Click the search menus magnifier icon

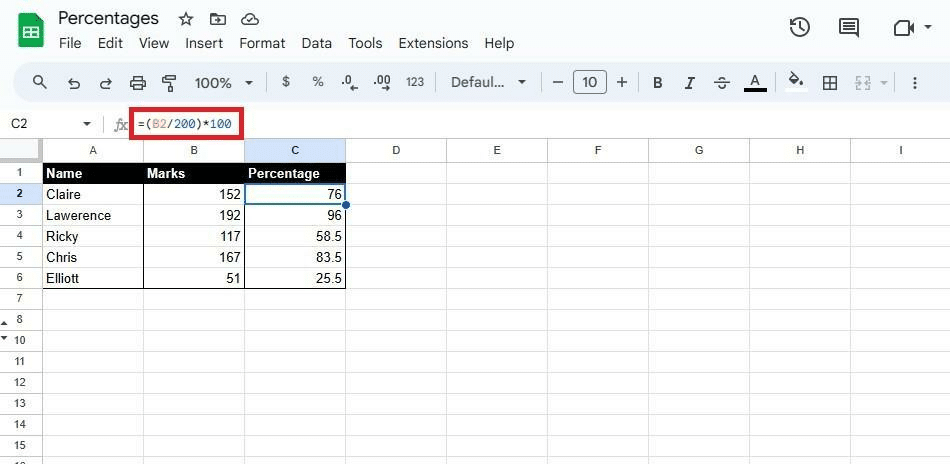pyautogui.click(x=40, y=82)
